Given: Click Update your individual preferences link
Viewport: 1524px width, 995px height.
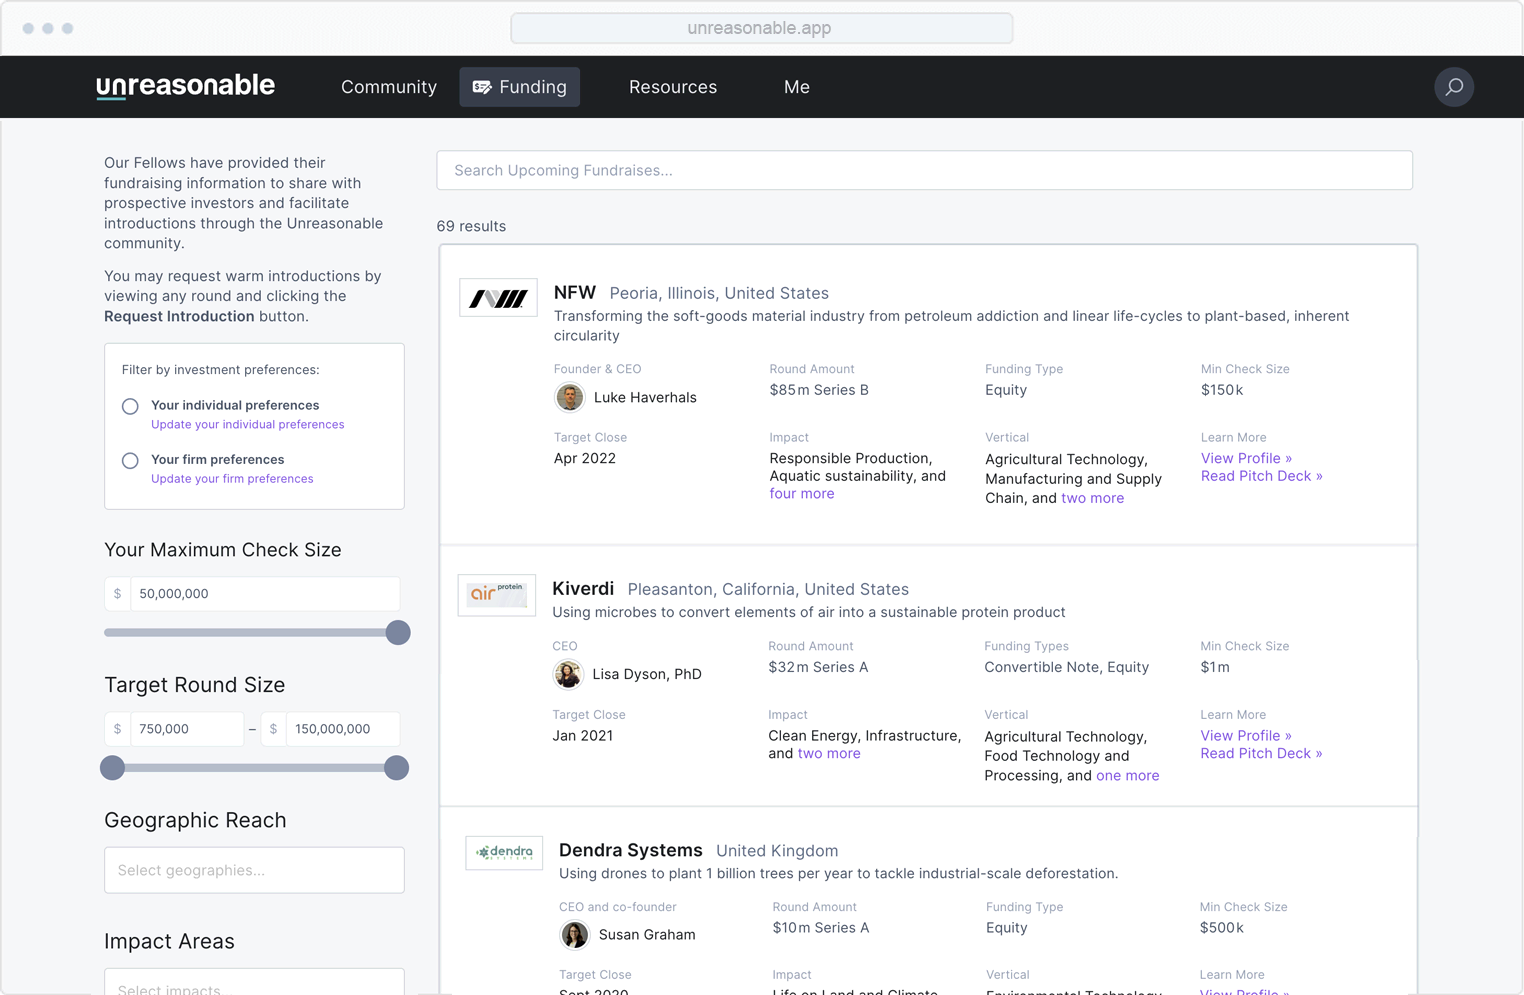Looking at the screenshot, I should point(247,424).
